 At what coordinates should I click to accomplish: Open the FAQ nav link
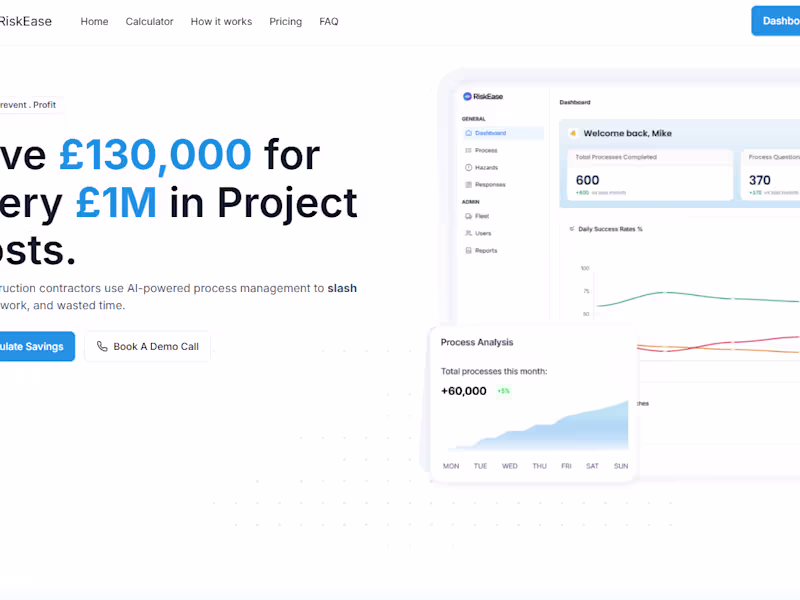point(329,21)
